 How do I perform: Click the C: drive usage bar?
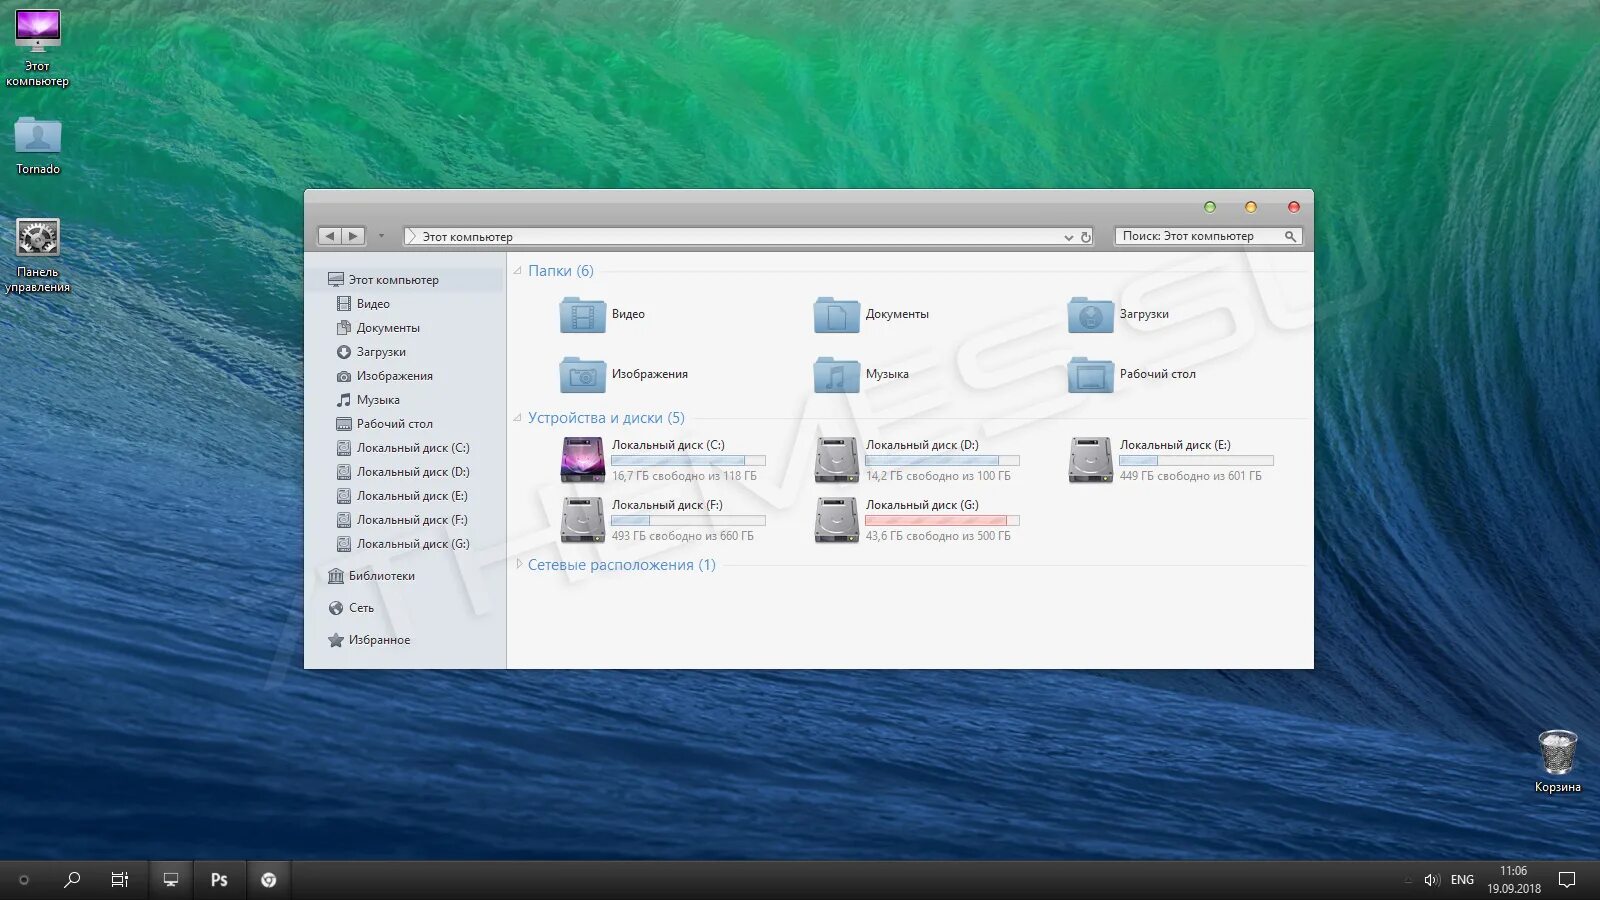(688, 461)
